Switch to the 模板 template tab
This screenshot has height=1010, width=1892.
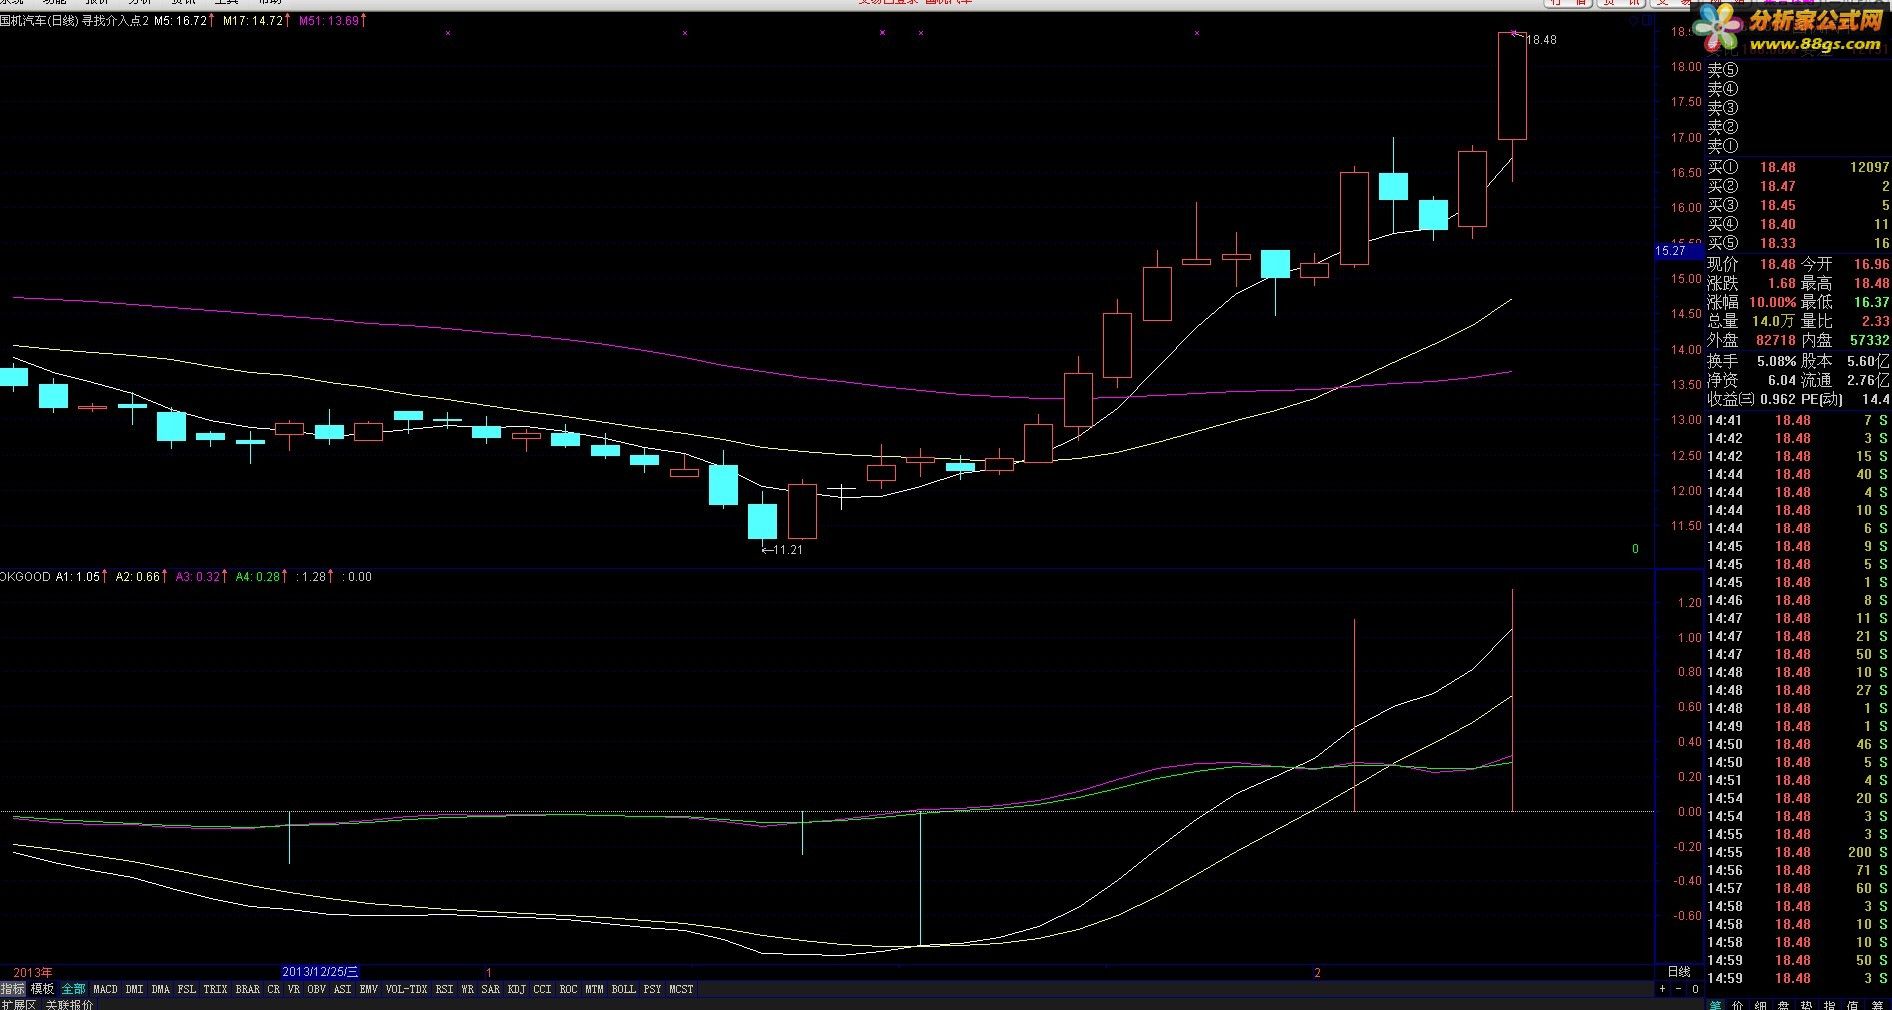pos(43,989)
